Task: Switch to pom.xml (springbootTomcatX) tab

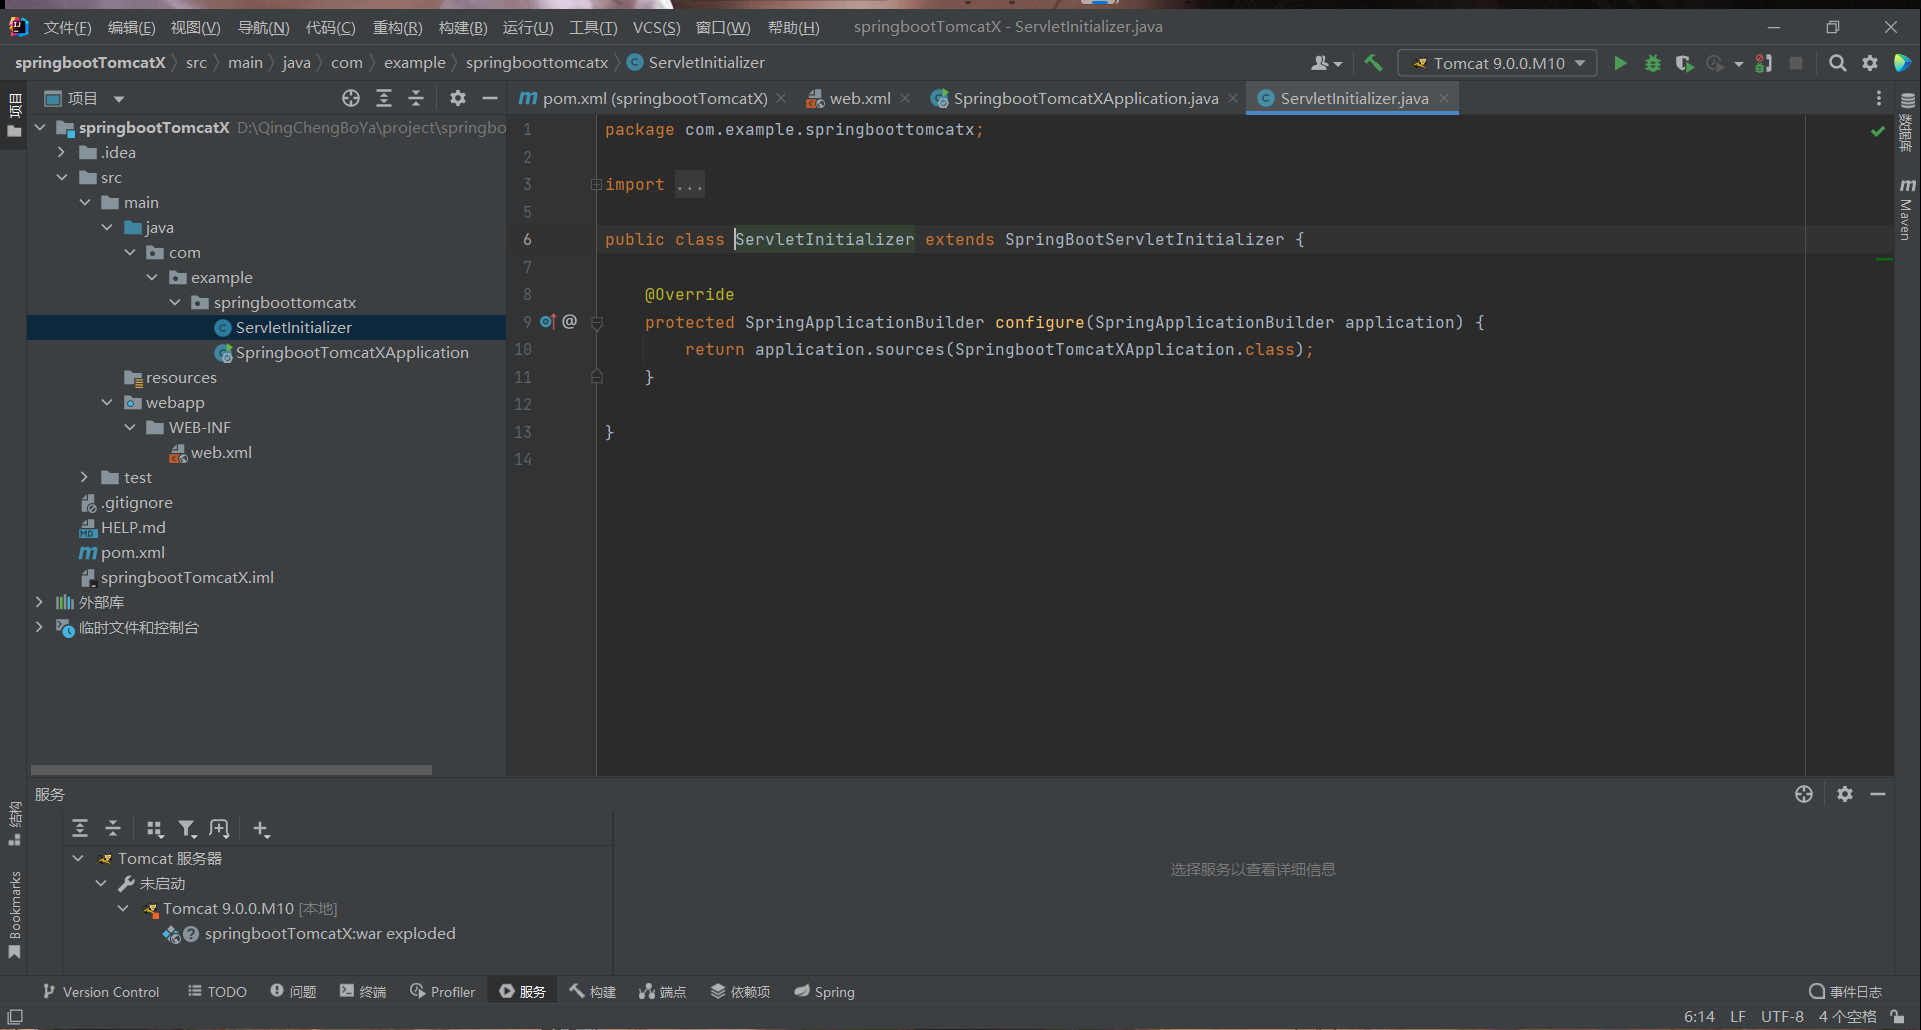Action: pyautogui.click(x=655, y=98)
